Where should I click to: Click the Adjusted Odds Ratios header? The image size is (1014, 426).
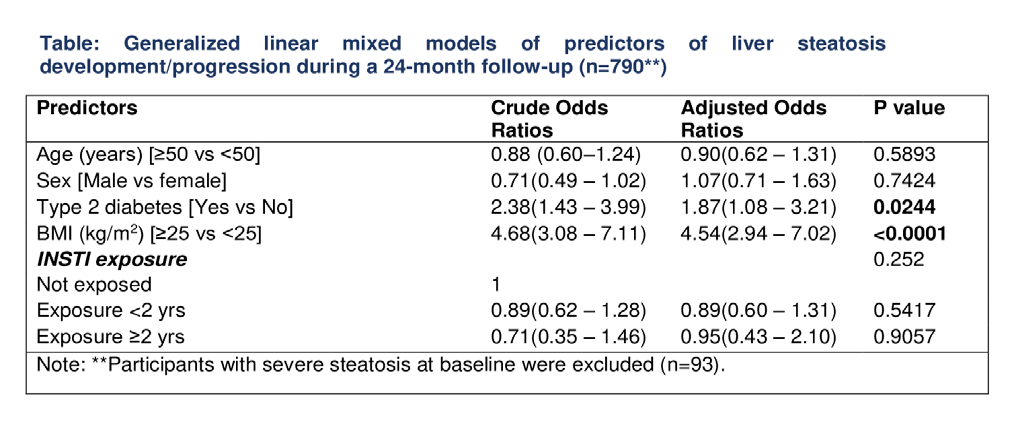(753, 119)
